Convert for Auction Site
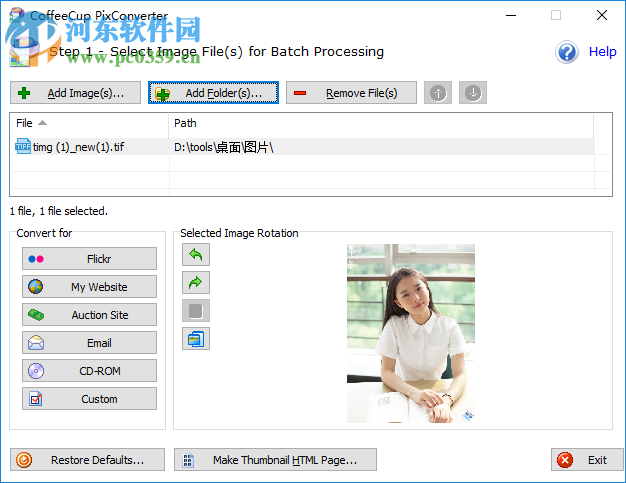626x483 pixels. click(x=89, y=315)
